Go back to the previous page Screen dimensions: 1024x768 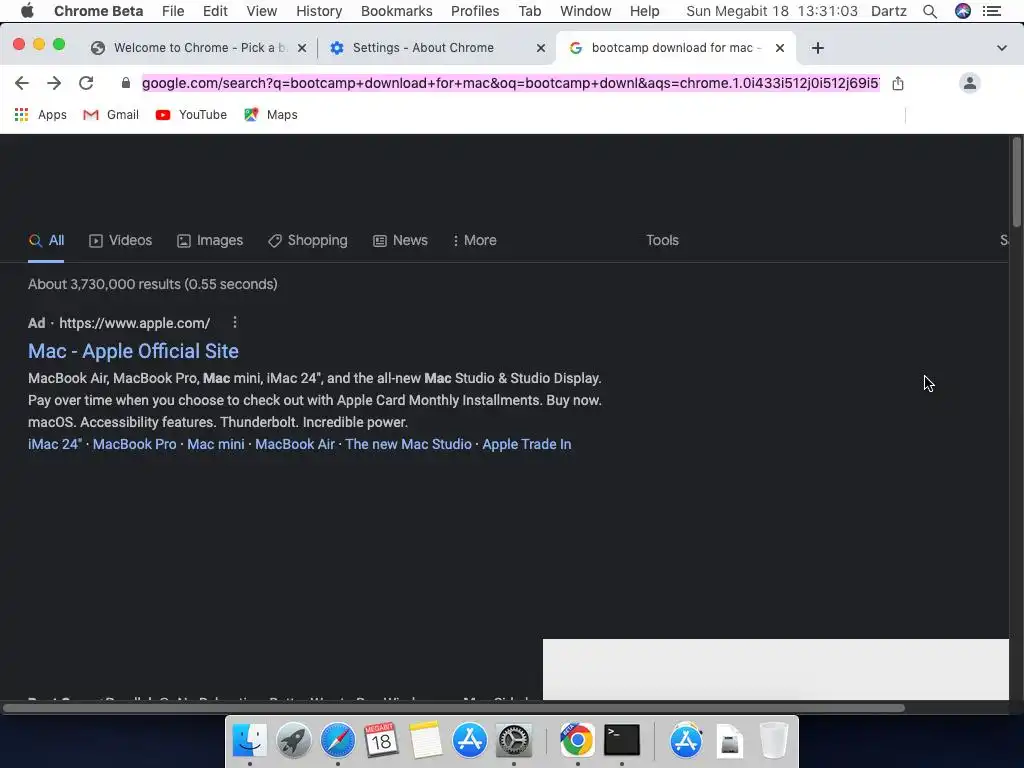tap(22, 83)
